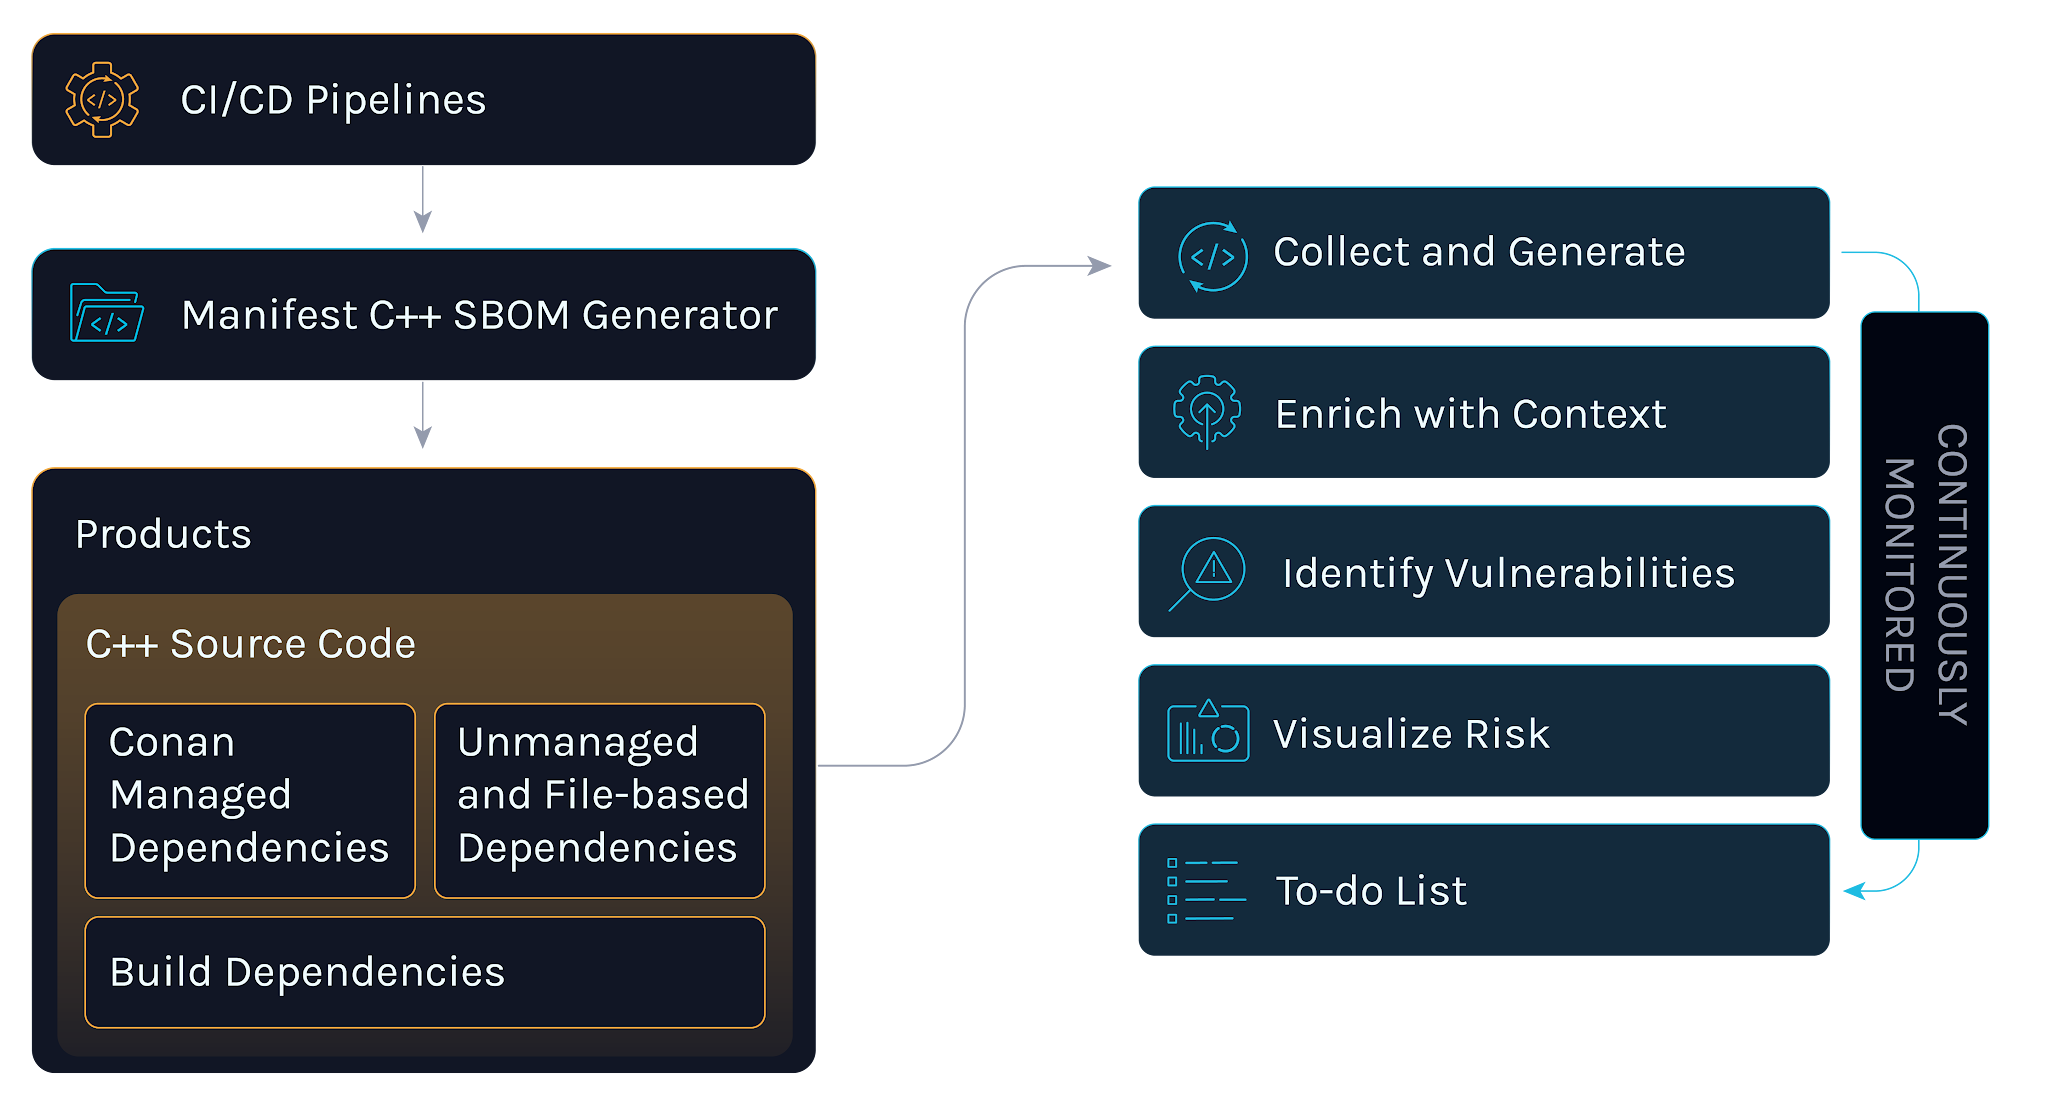Click the Identify Vulnerabilities label
The width and height of the screenshot is (2048, 1108).
1508,574
